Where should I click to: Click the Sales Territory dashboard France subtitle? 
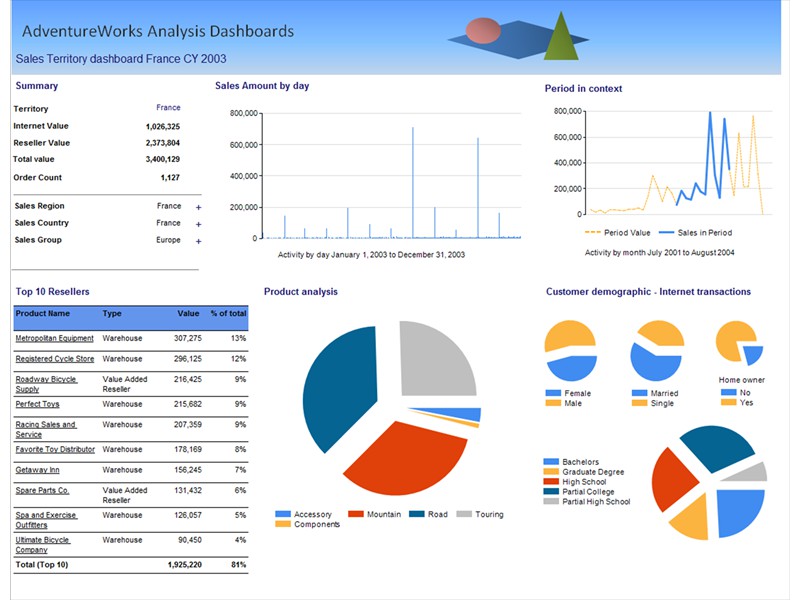point(121,59)
